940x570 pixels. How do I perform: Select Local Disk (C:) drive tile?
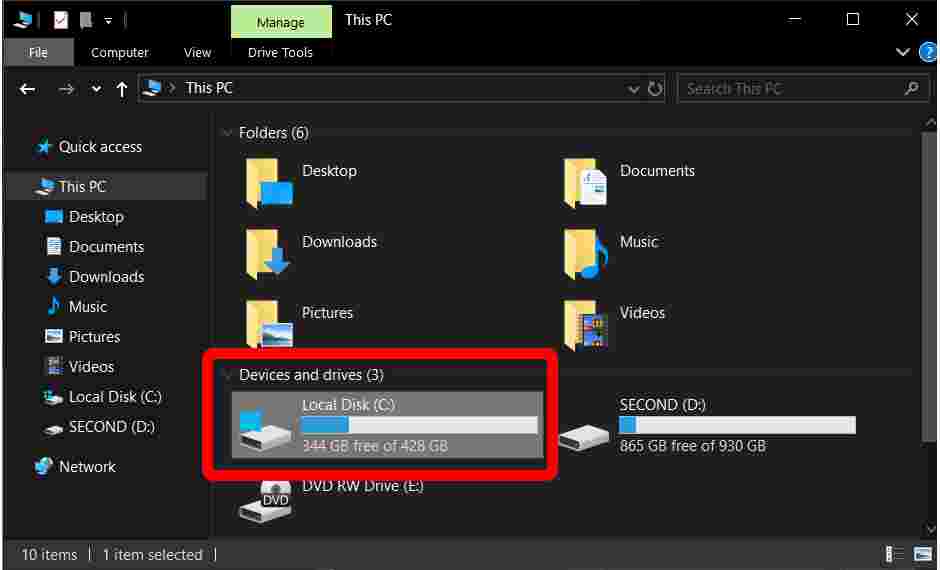click(387, 425)
